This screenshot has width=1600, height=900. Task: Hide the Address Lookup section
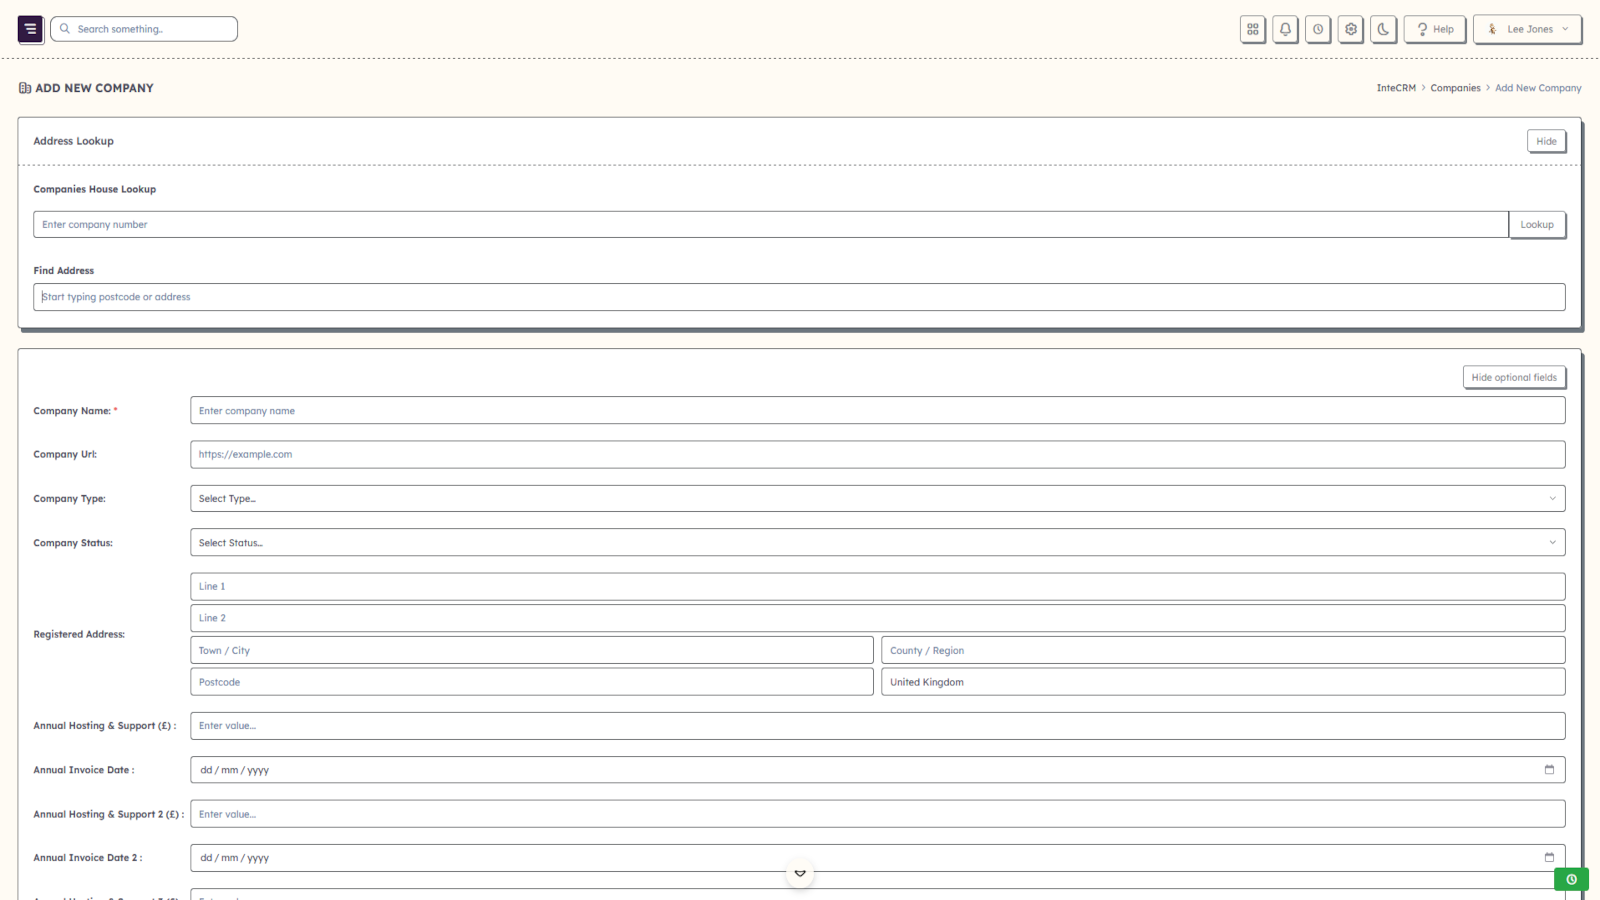[1546, 141]
